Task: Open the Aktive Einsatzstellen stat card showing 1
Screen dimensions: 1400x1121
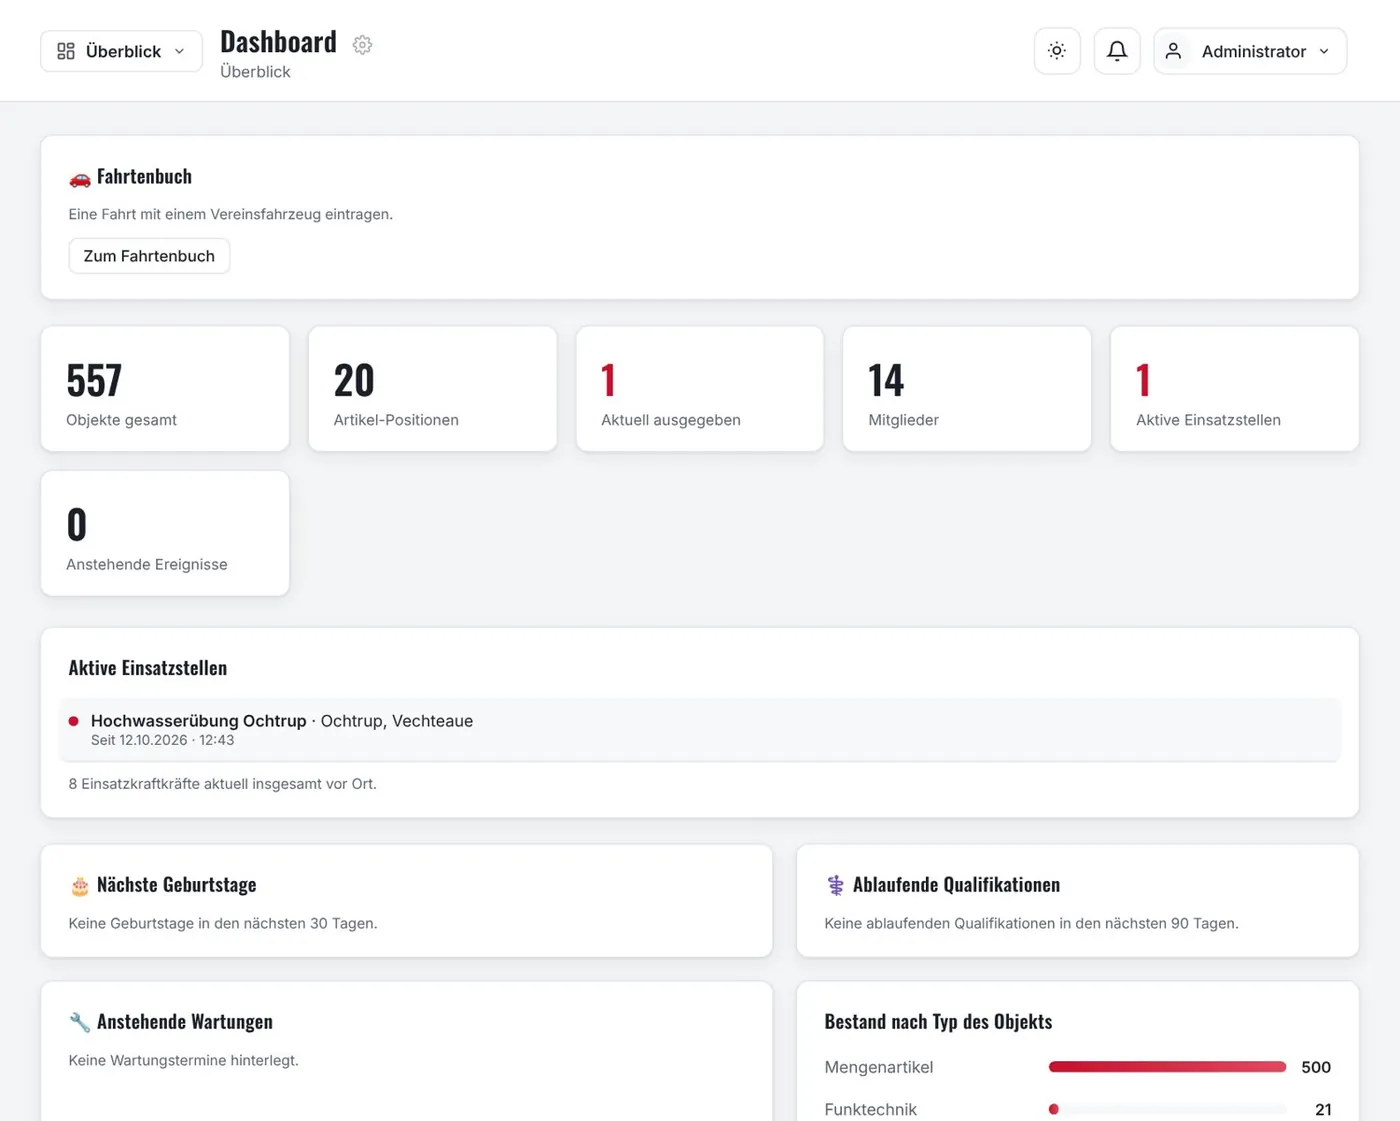Action: click(1234, 389)
